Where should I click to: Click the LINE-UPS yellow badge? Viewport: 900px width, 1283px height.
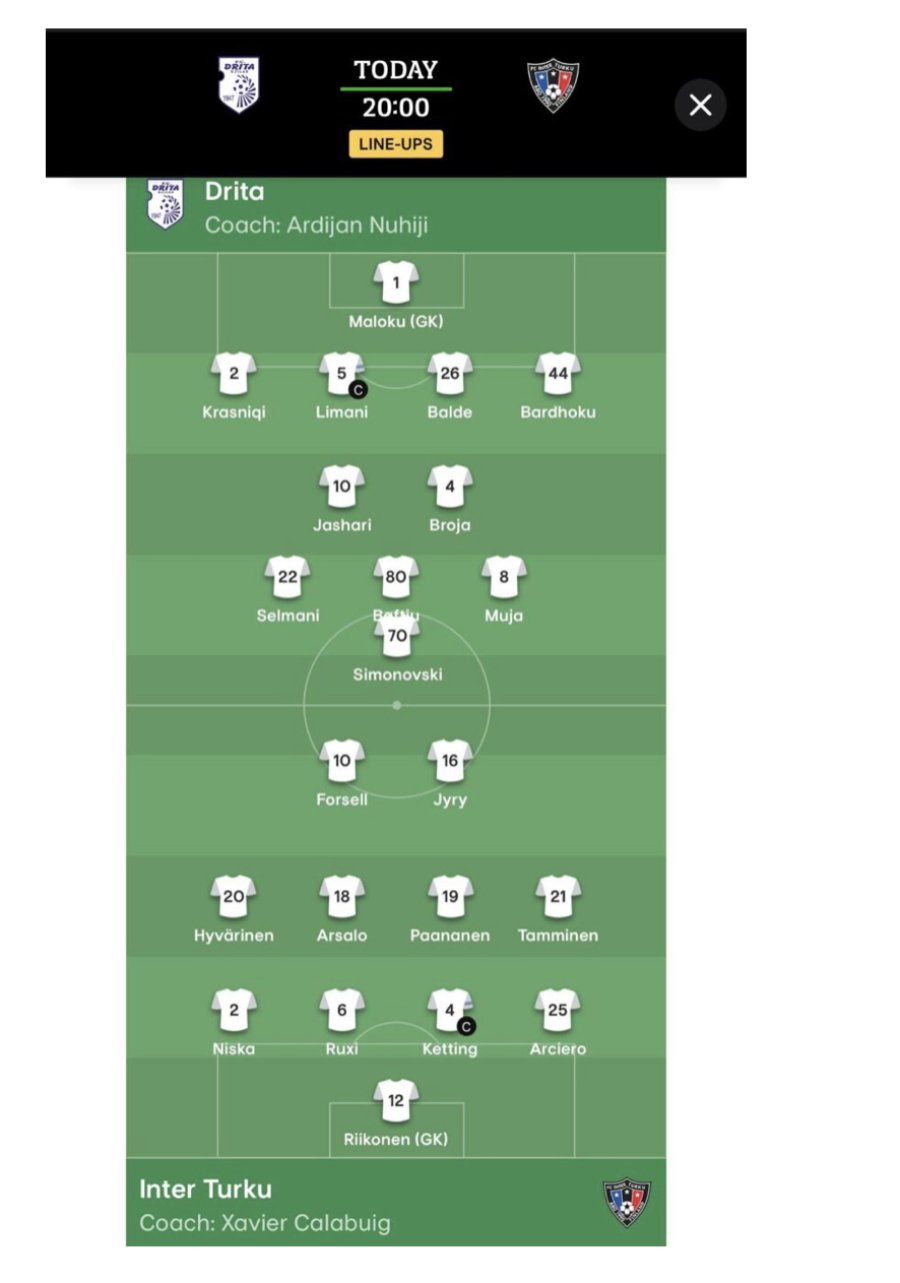coord(396,144)
